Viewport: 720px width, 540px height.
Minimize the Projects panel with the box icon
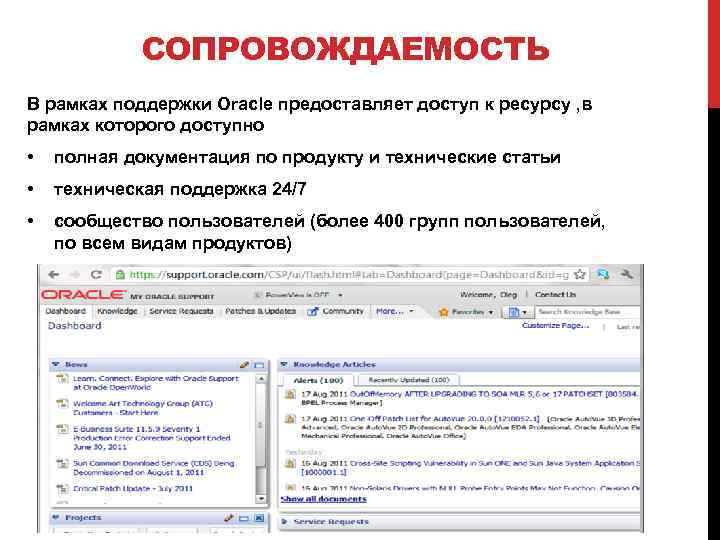pos(244,518)
